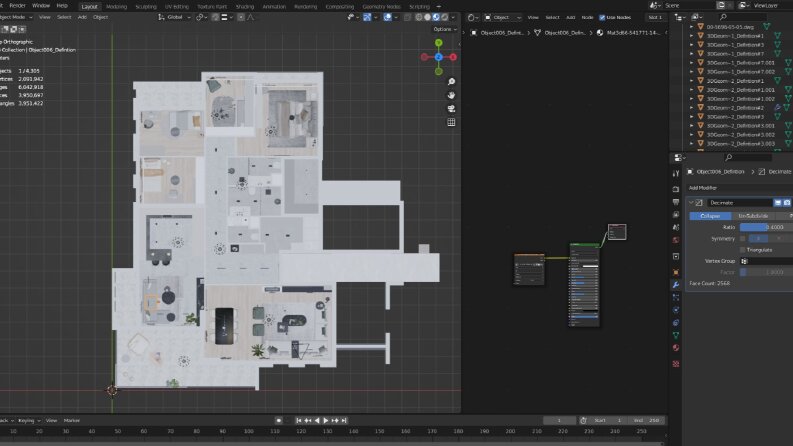The height and width of the screenshot is (446, 793).
Task: Switch to the Geometry Nodes workspace tab
Action: tap(381, 7)
